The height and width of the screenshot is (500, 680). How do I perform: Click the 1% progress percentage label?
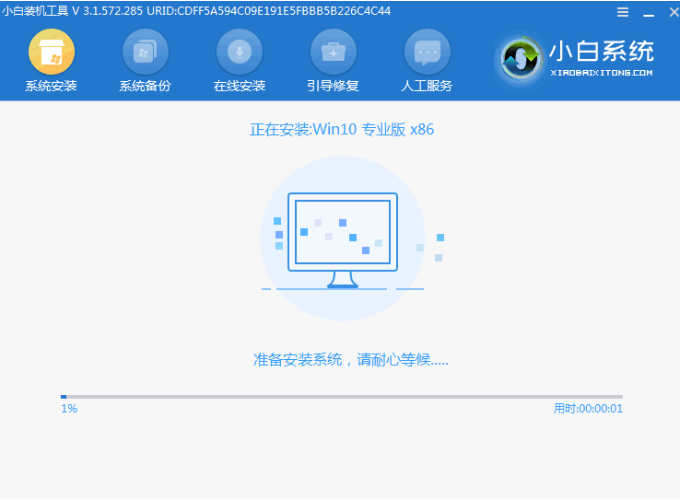point(69,409)
